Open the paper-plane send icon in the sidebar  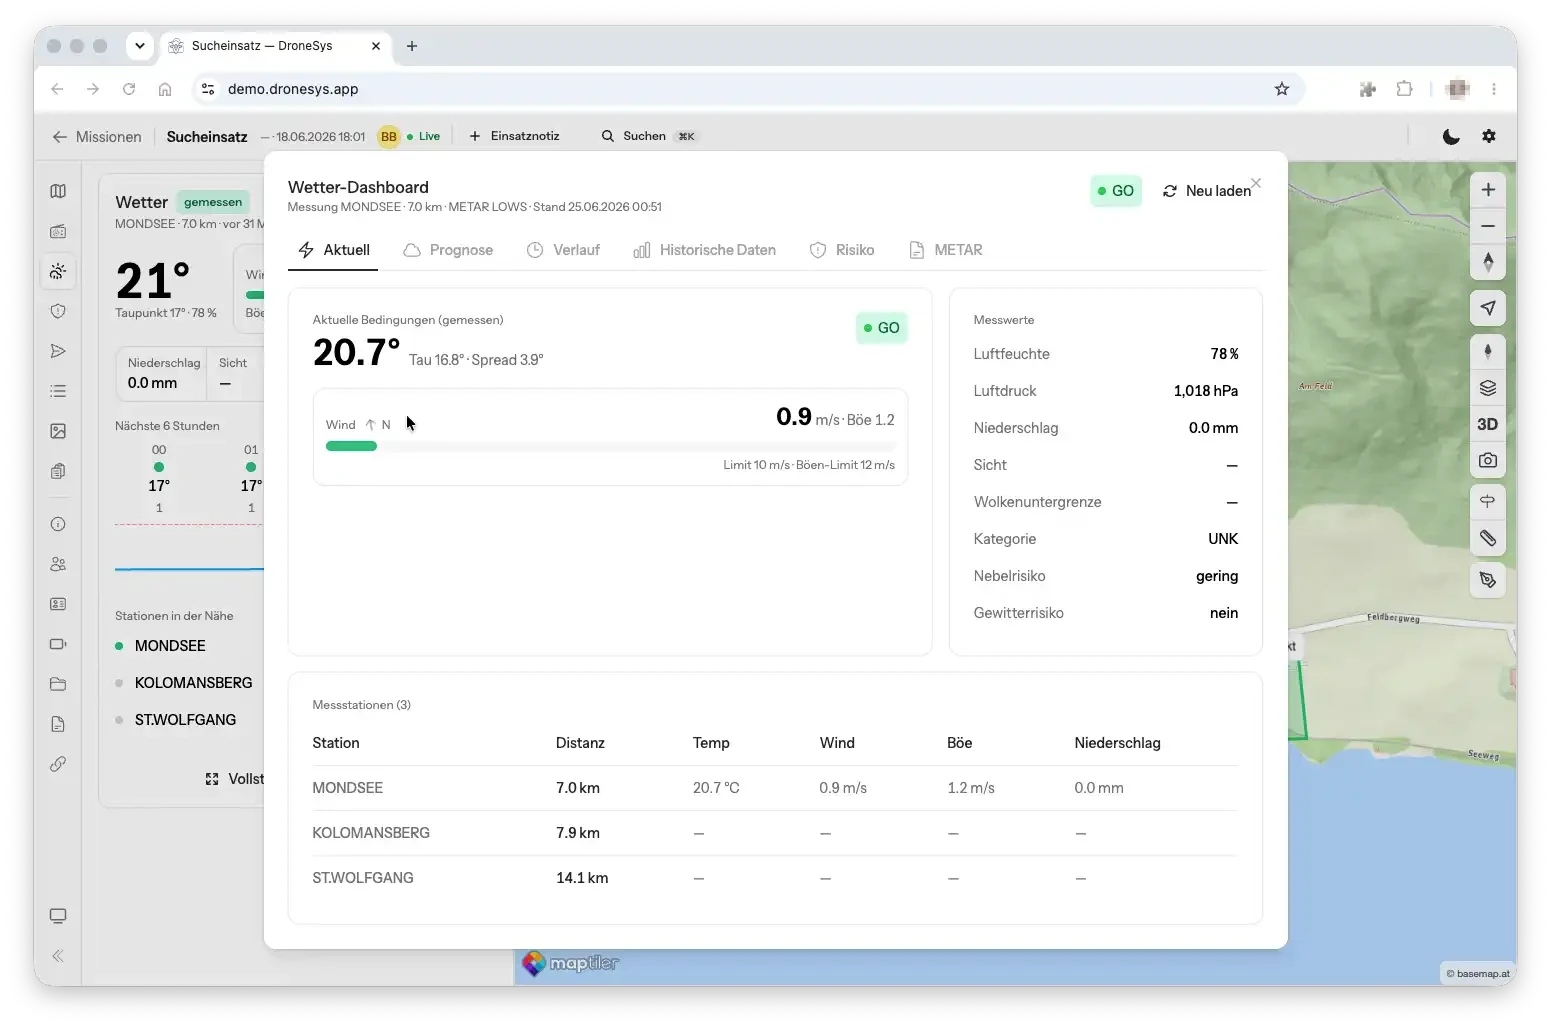click(58, 351)
